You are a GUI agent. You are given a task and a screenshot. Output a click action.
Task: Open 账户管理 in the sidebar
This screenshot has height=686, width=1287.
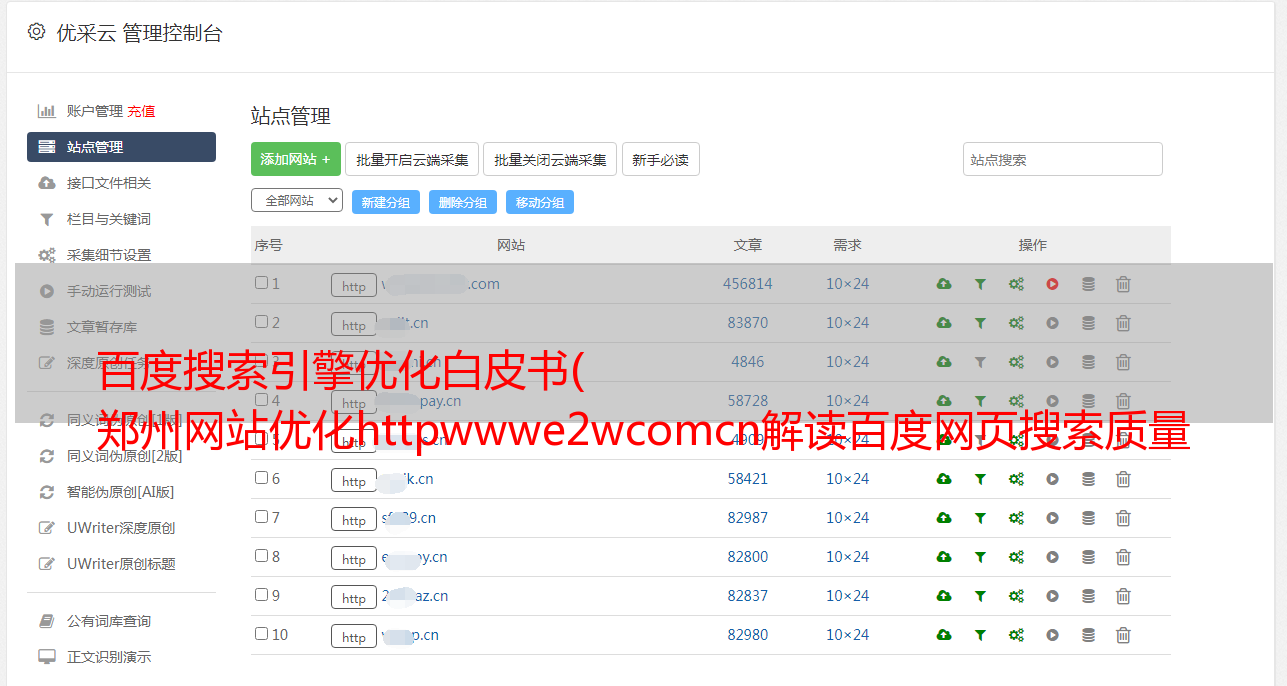[x=95, y=111]
